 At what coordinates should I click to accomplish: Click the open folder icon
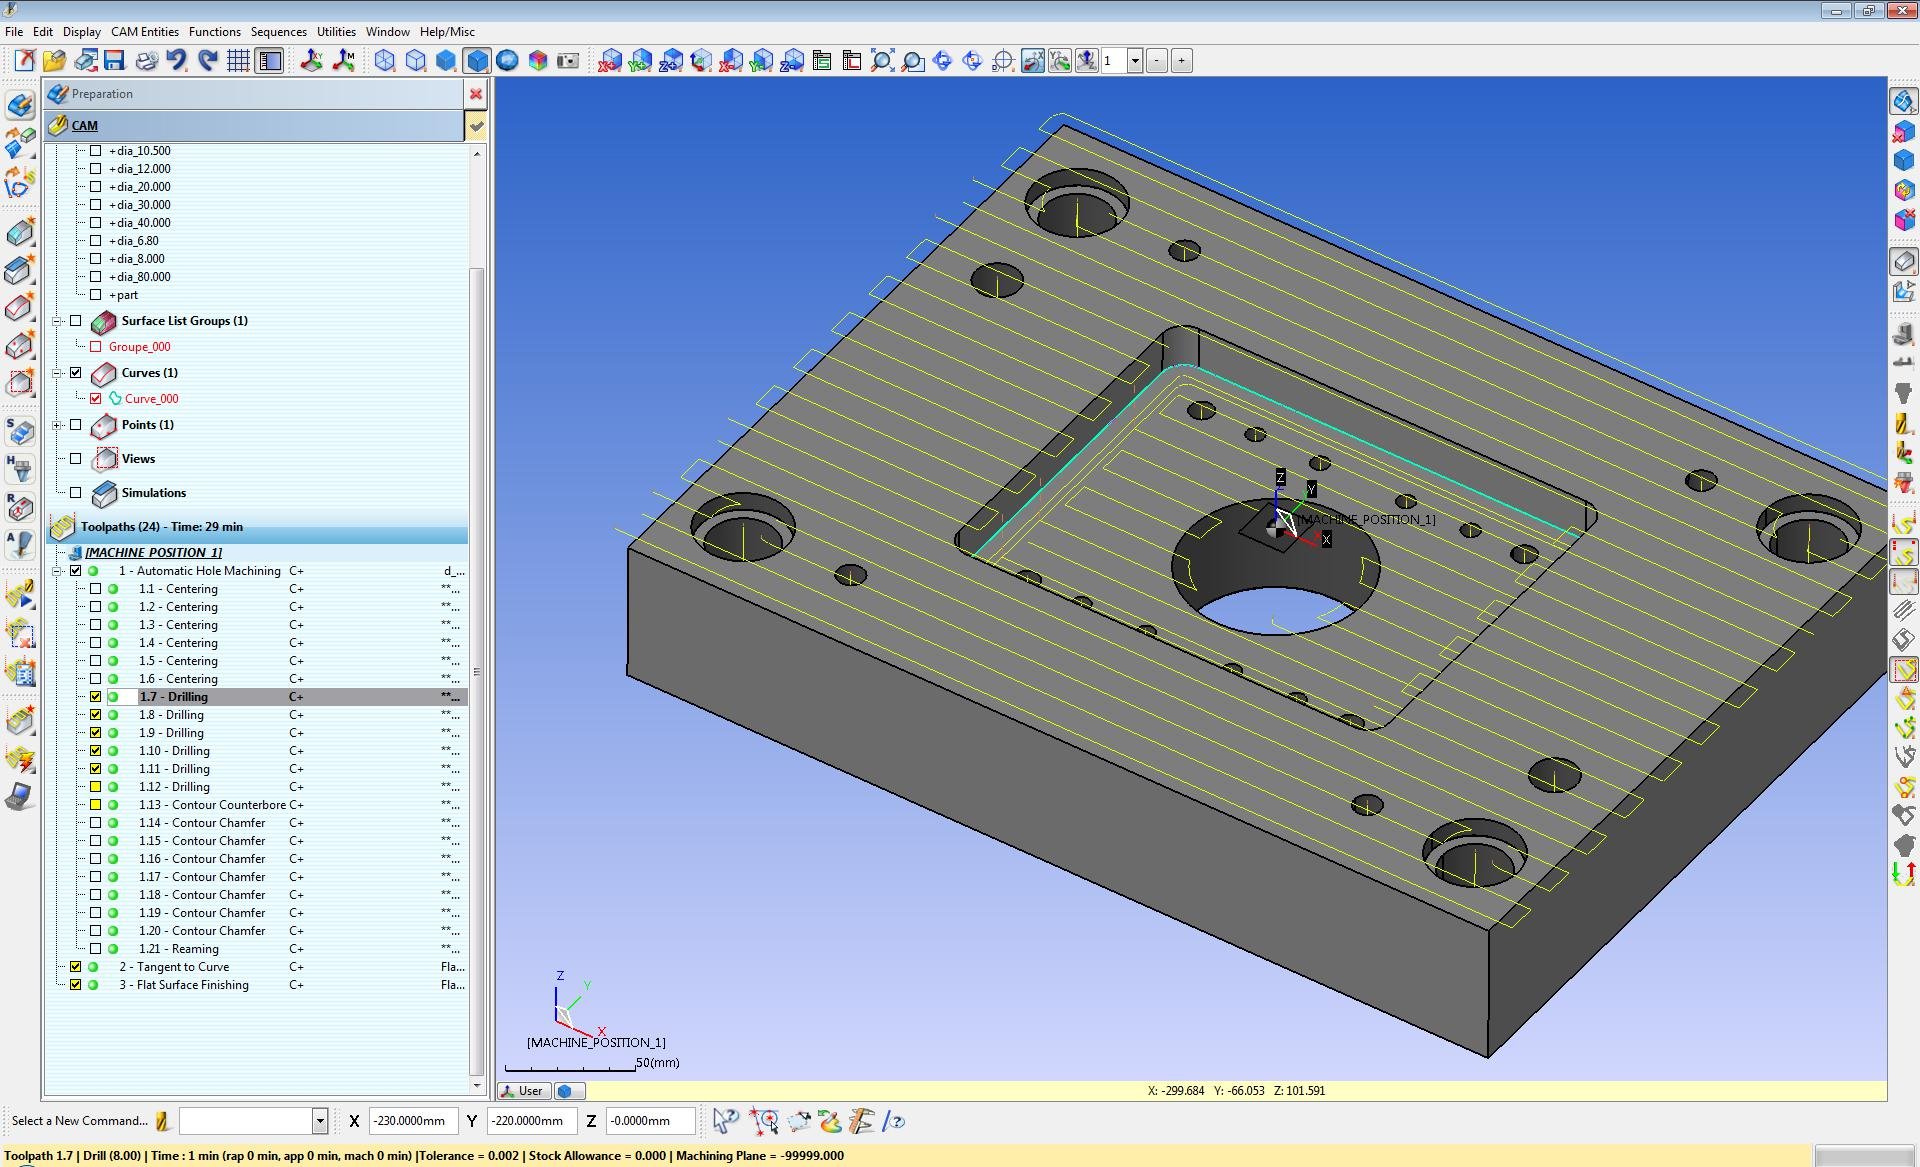54,61
